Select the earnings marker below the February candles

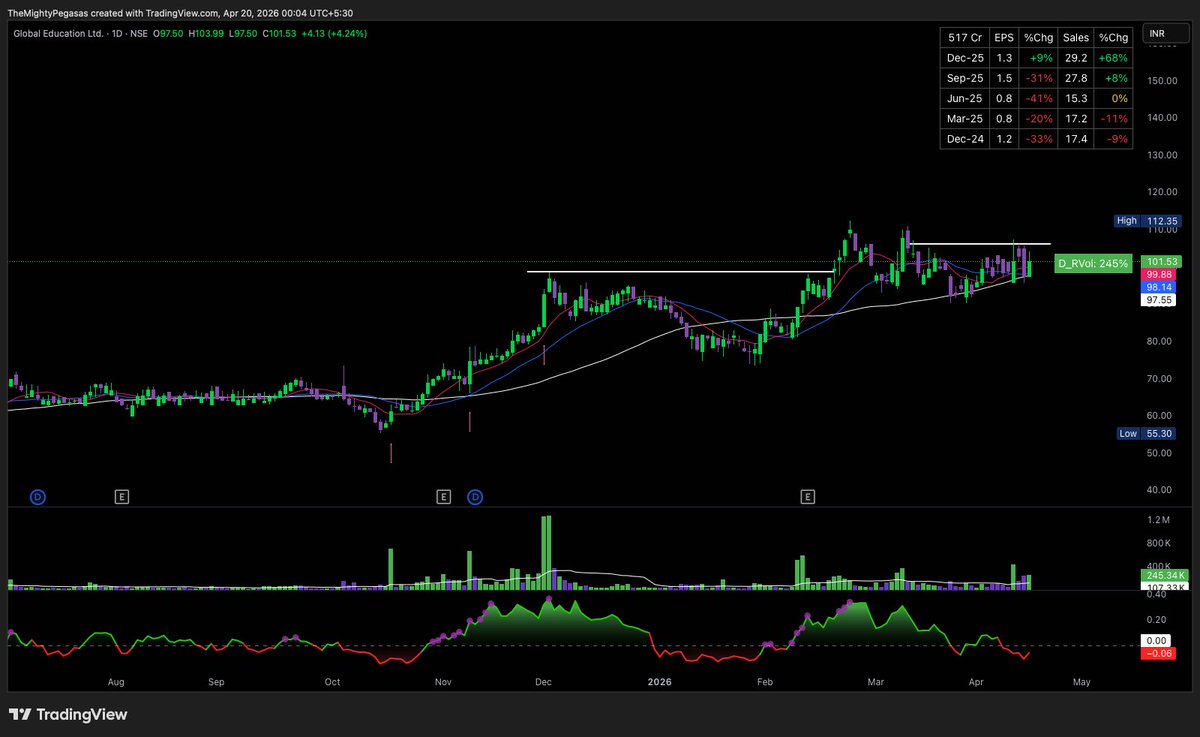(807, 496)
